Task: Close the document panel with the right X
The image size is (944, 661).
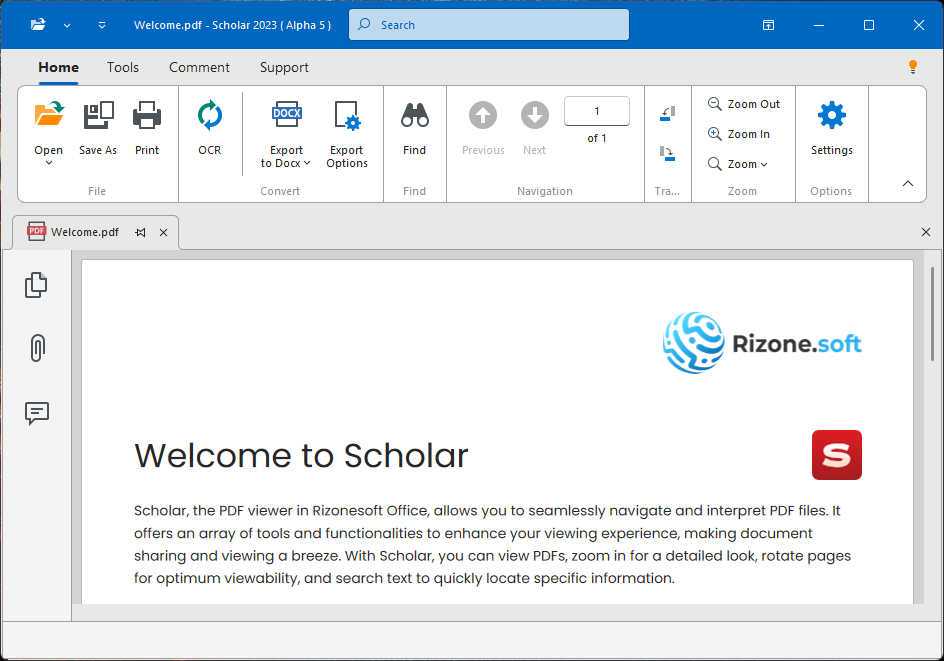Action: point(926,232)
